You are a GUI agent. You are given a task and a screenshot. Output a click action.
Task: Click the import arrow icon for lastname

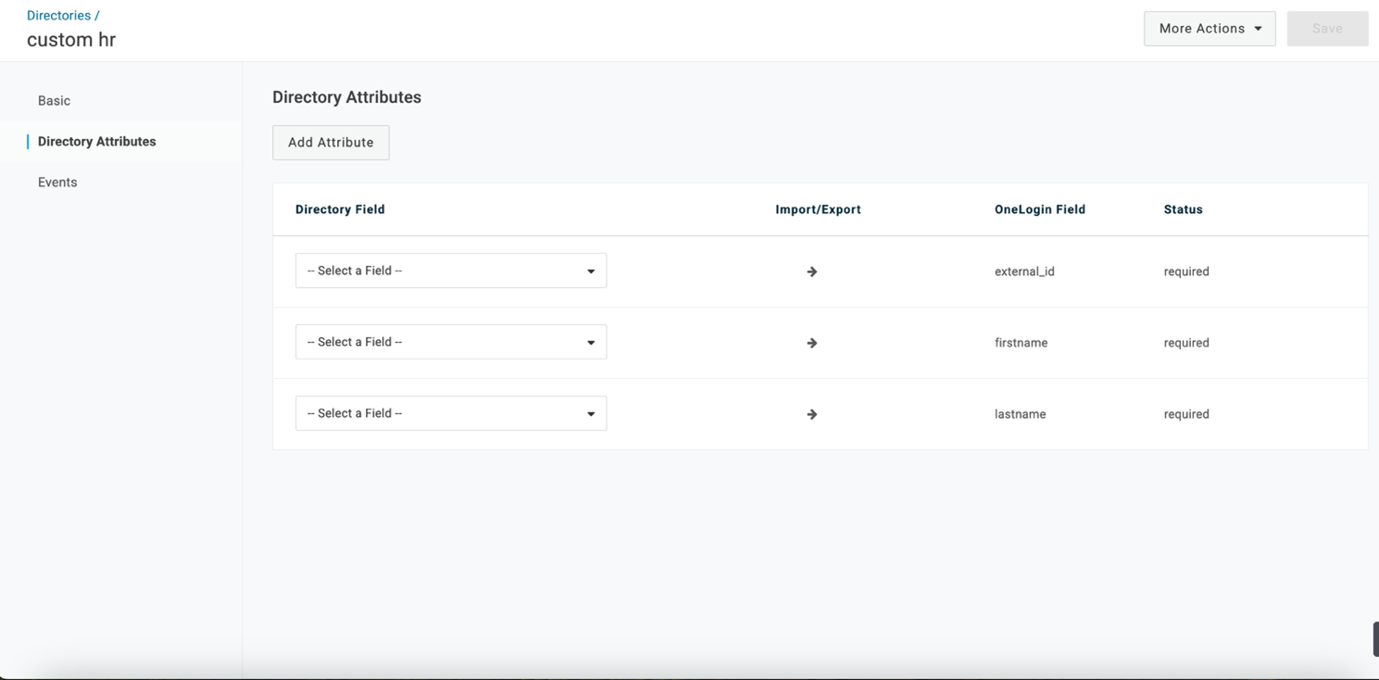coord(812,414)
